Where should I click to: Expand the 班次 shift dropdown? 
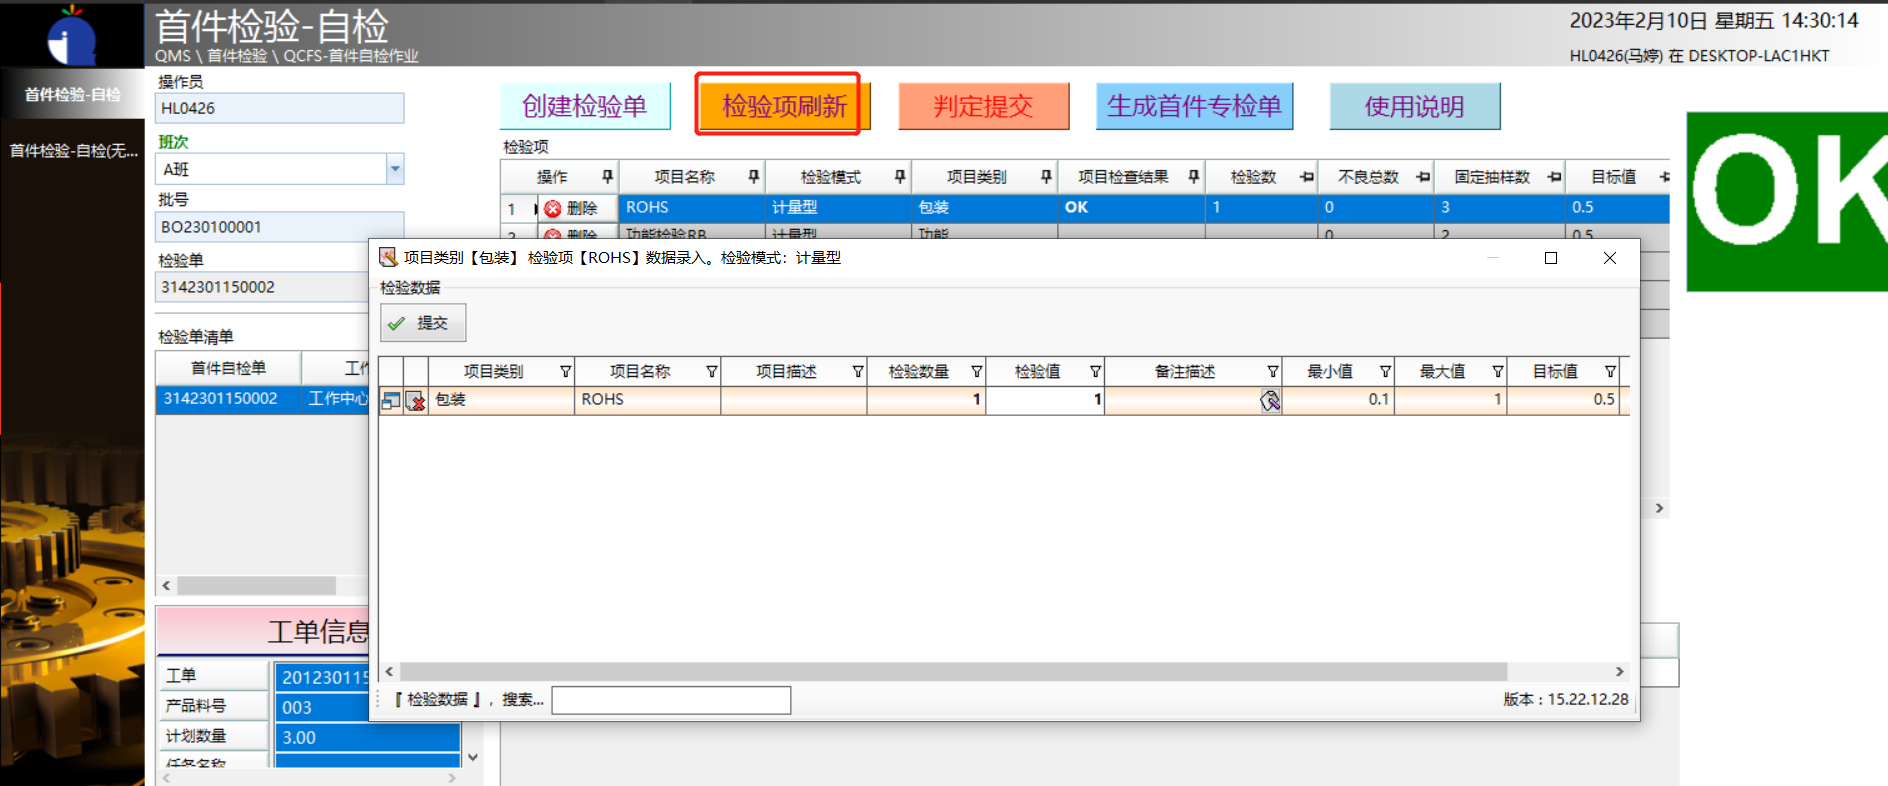click(x=395, y=169)
